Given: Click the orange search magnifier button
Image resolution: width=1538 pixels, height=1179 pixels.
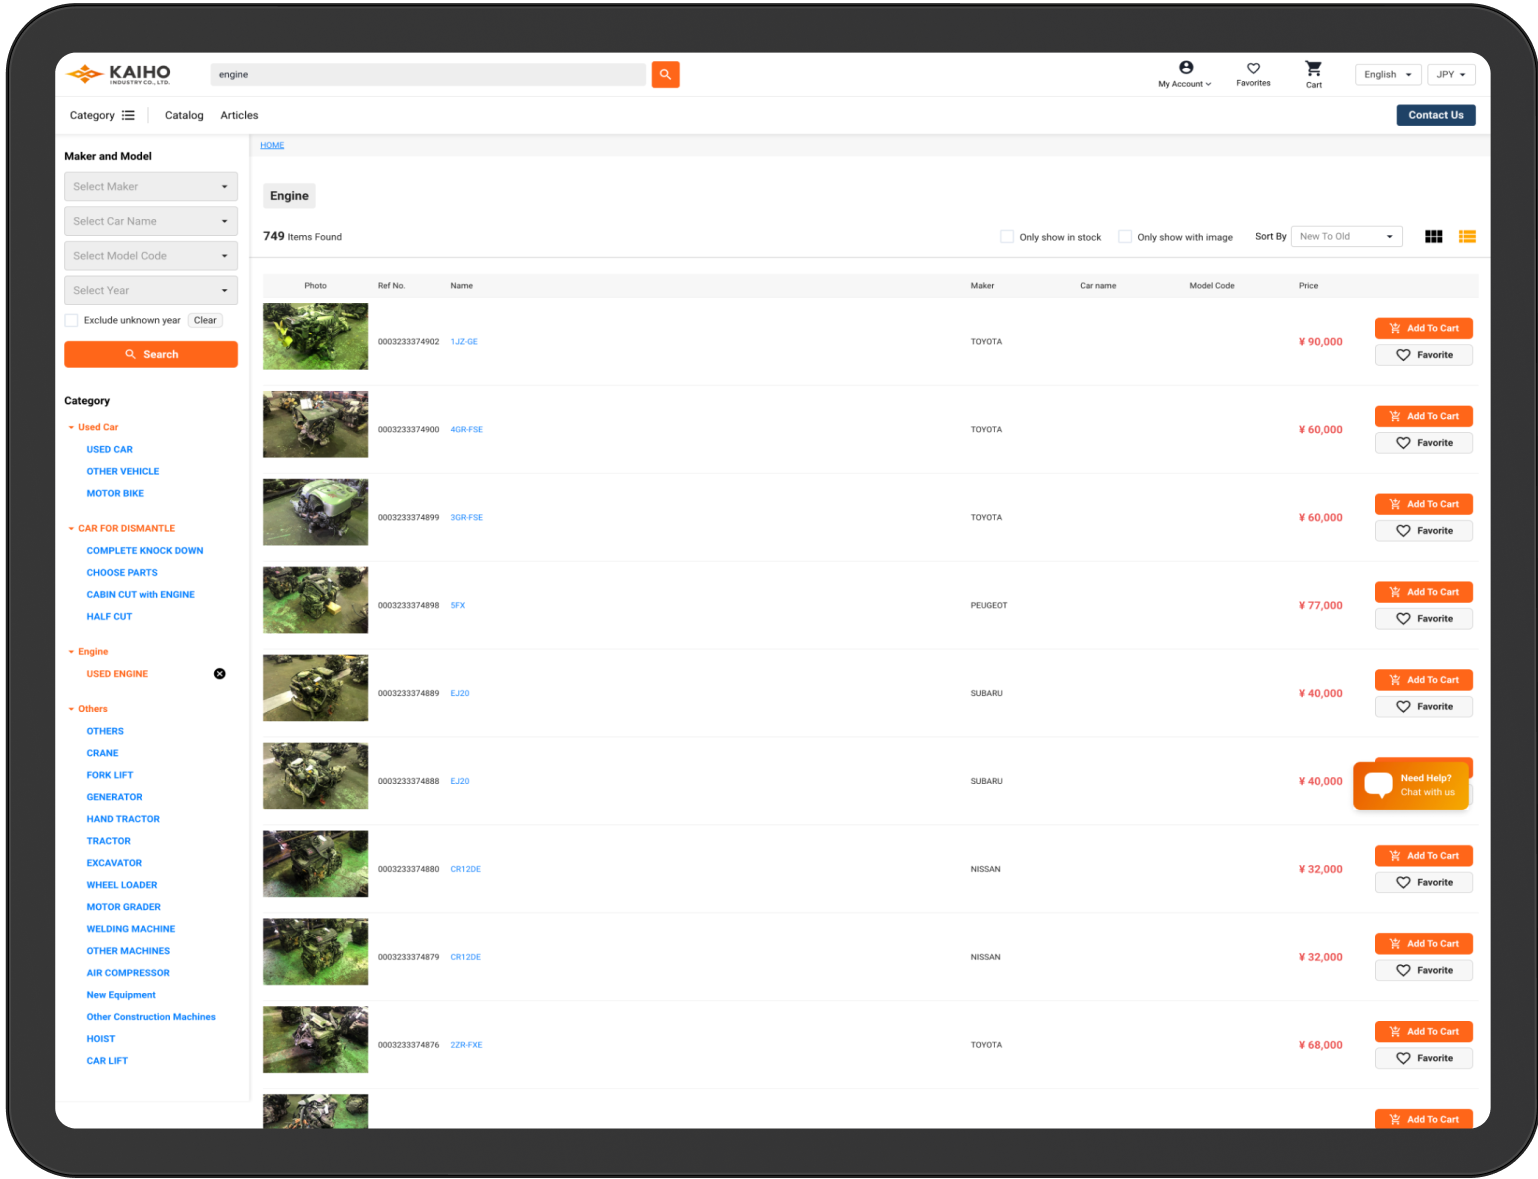Looking at the screenshot, I should pos(665,74).
